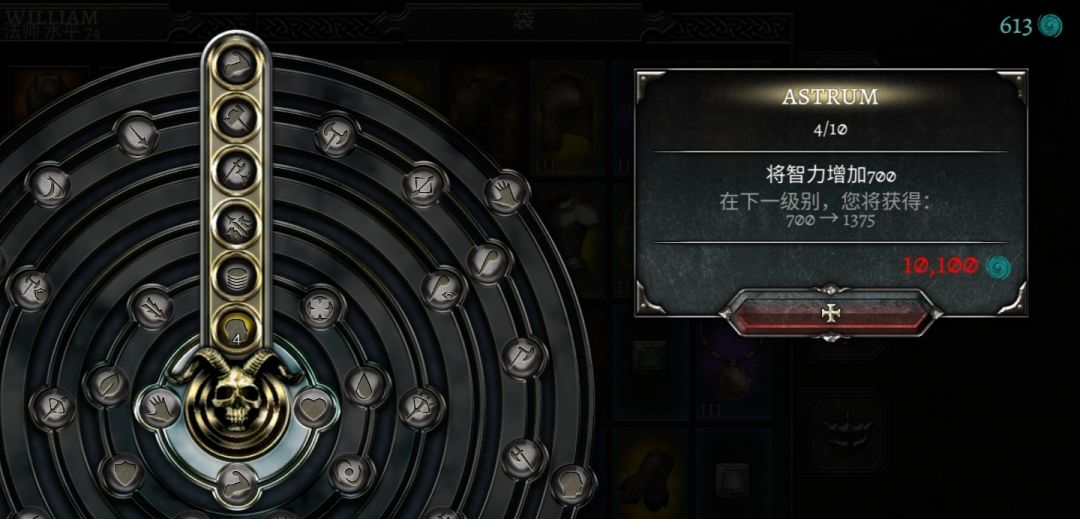Select the sword node on outer ring
The height and width of the screenshot is (519, 1080).
(x=137, y=136)
